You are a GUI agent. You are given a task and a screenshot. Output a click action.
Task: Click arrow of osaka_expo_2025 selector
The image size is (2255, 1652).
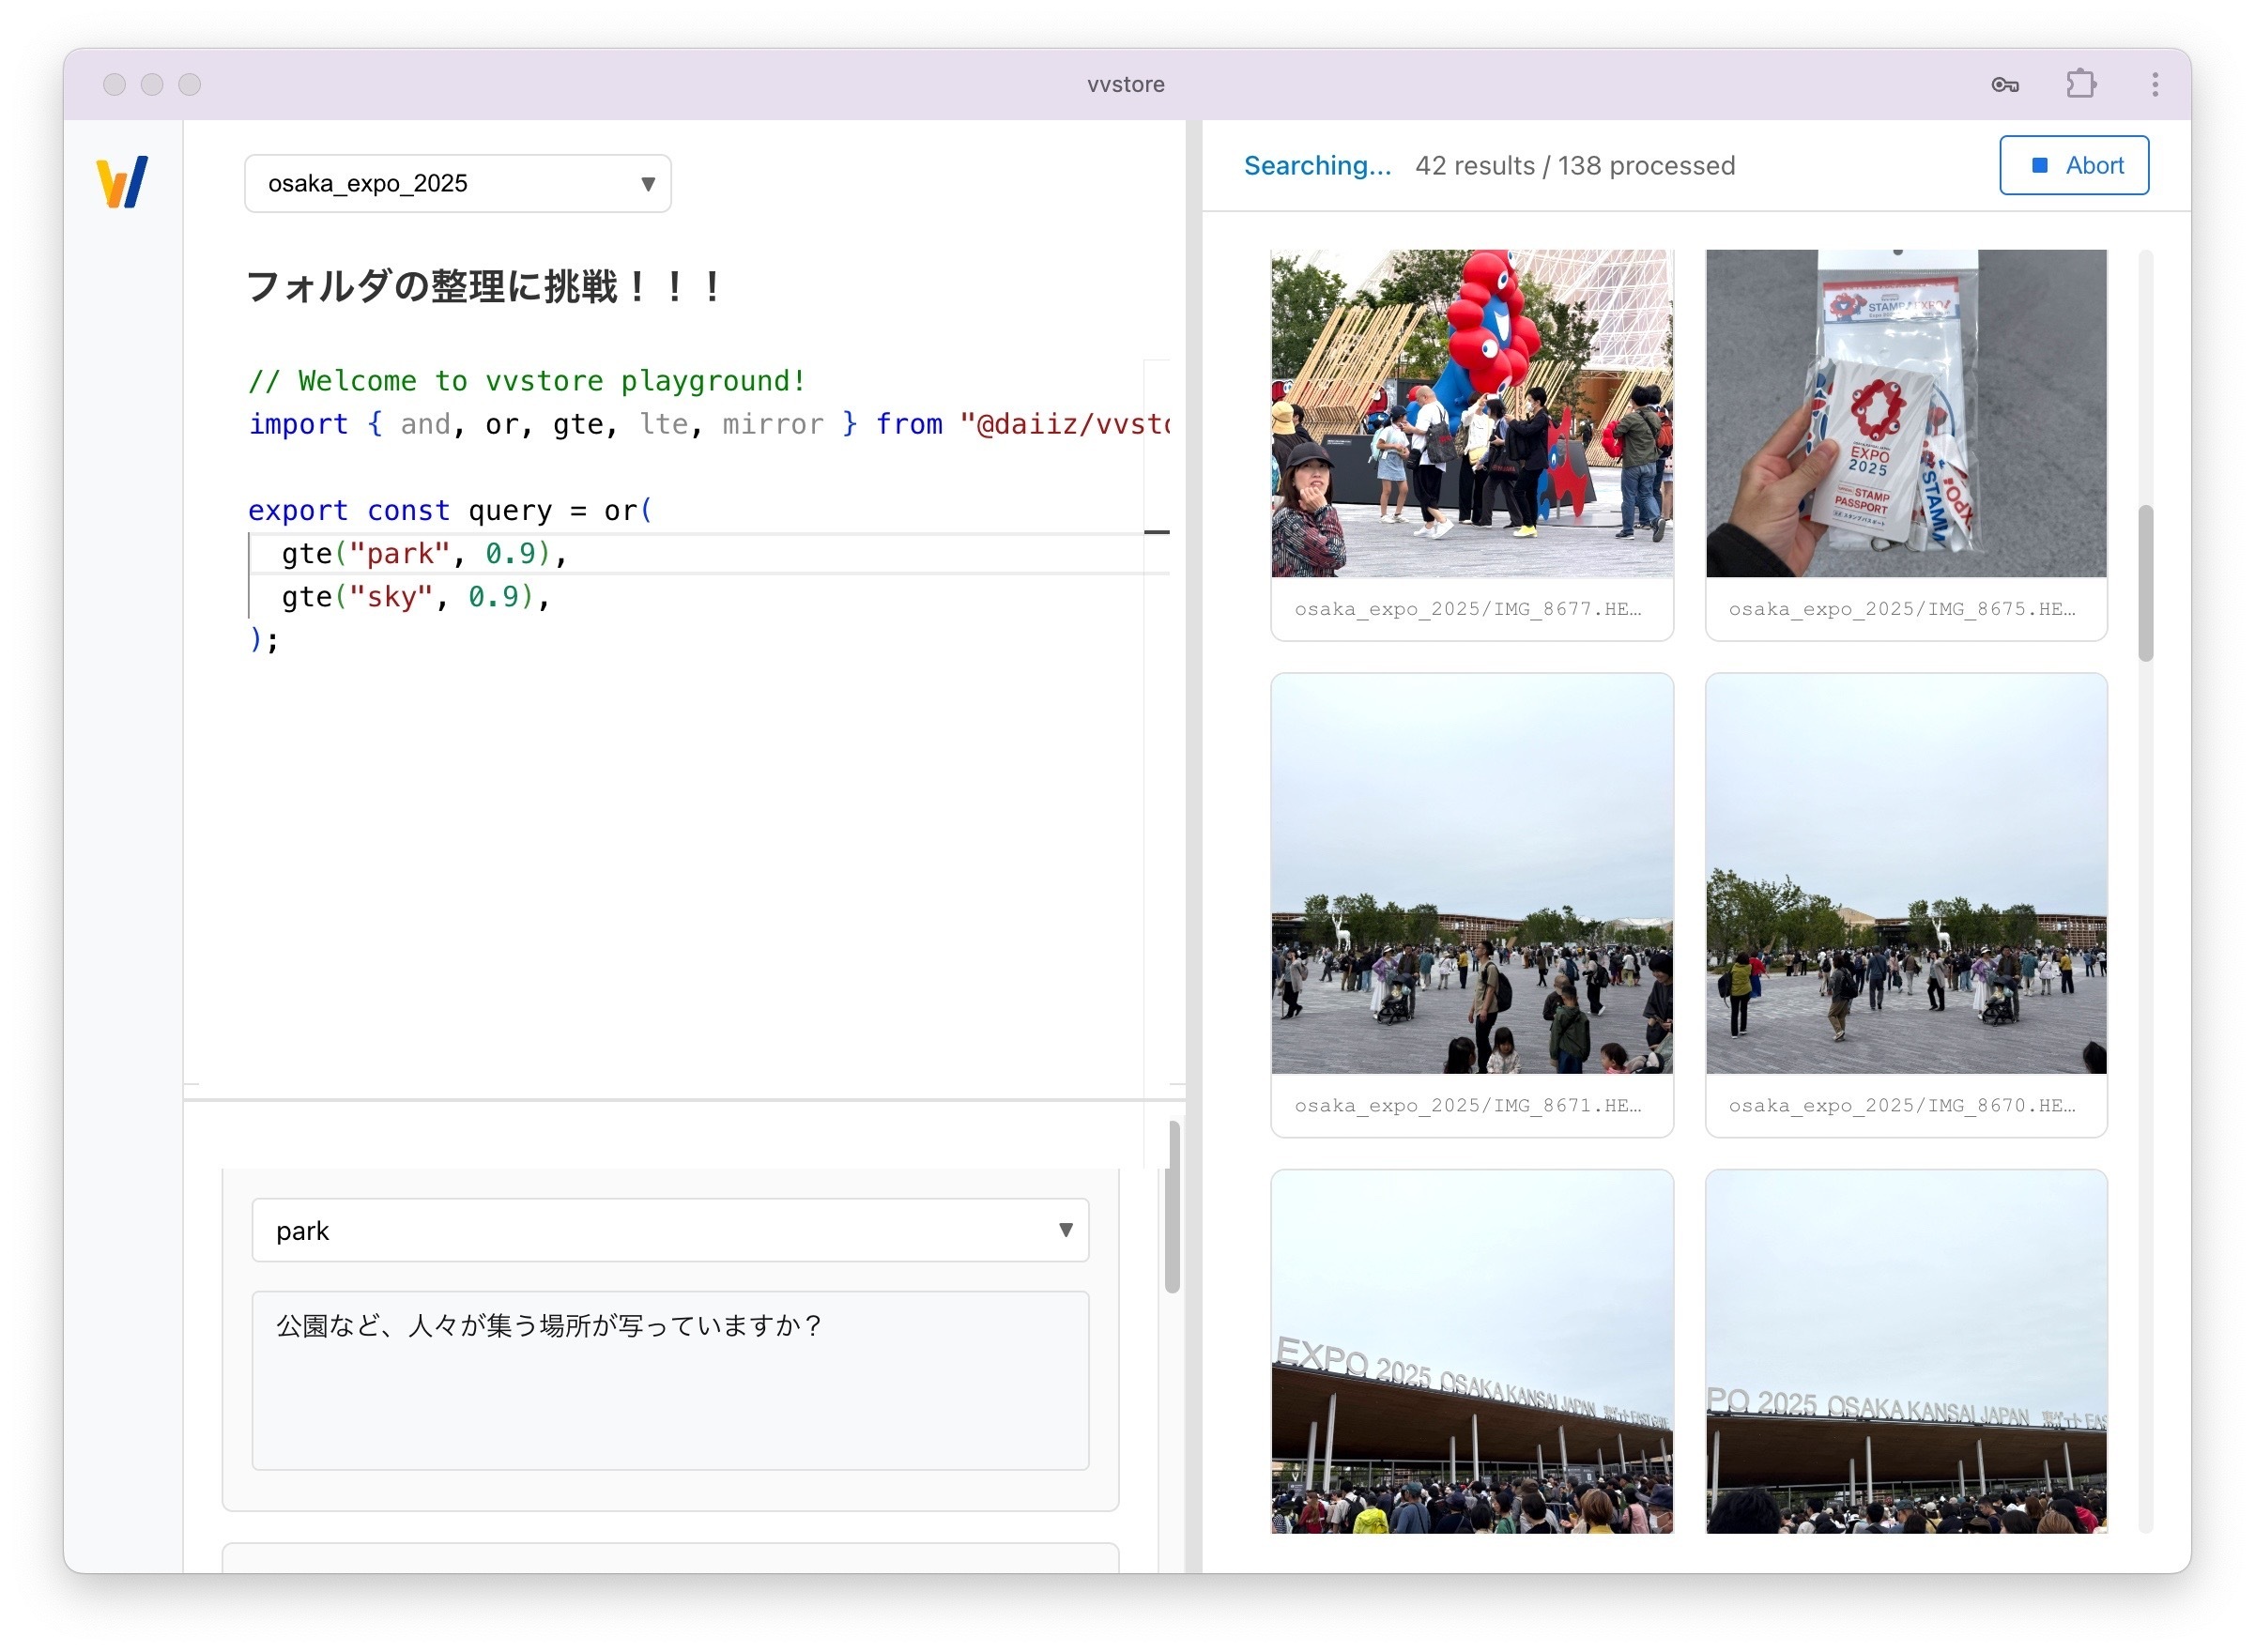pos(648,184)
